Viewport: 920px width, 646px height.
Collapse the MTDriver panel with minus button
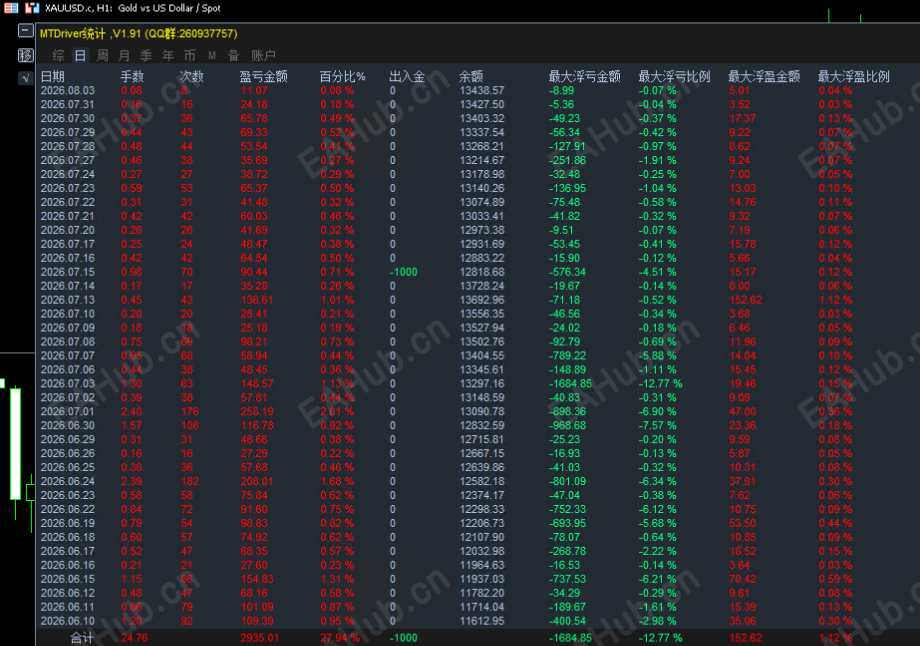(x=25, y=30)
